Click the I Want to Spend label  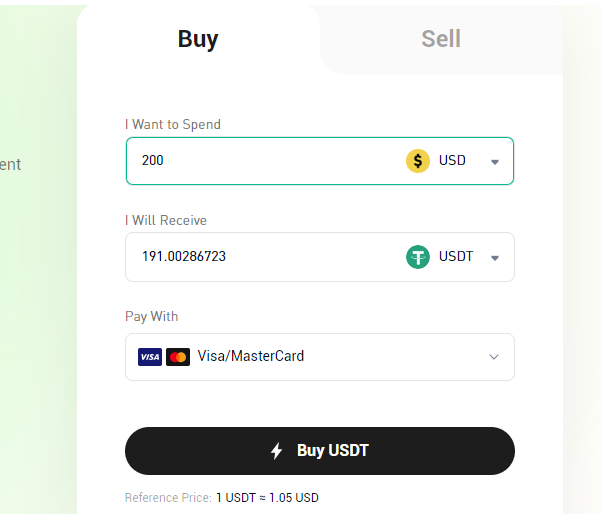[173, 124]
